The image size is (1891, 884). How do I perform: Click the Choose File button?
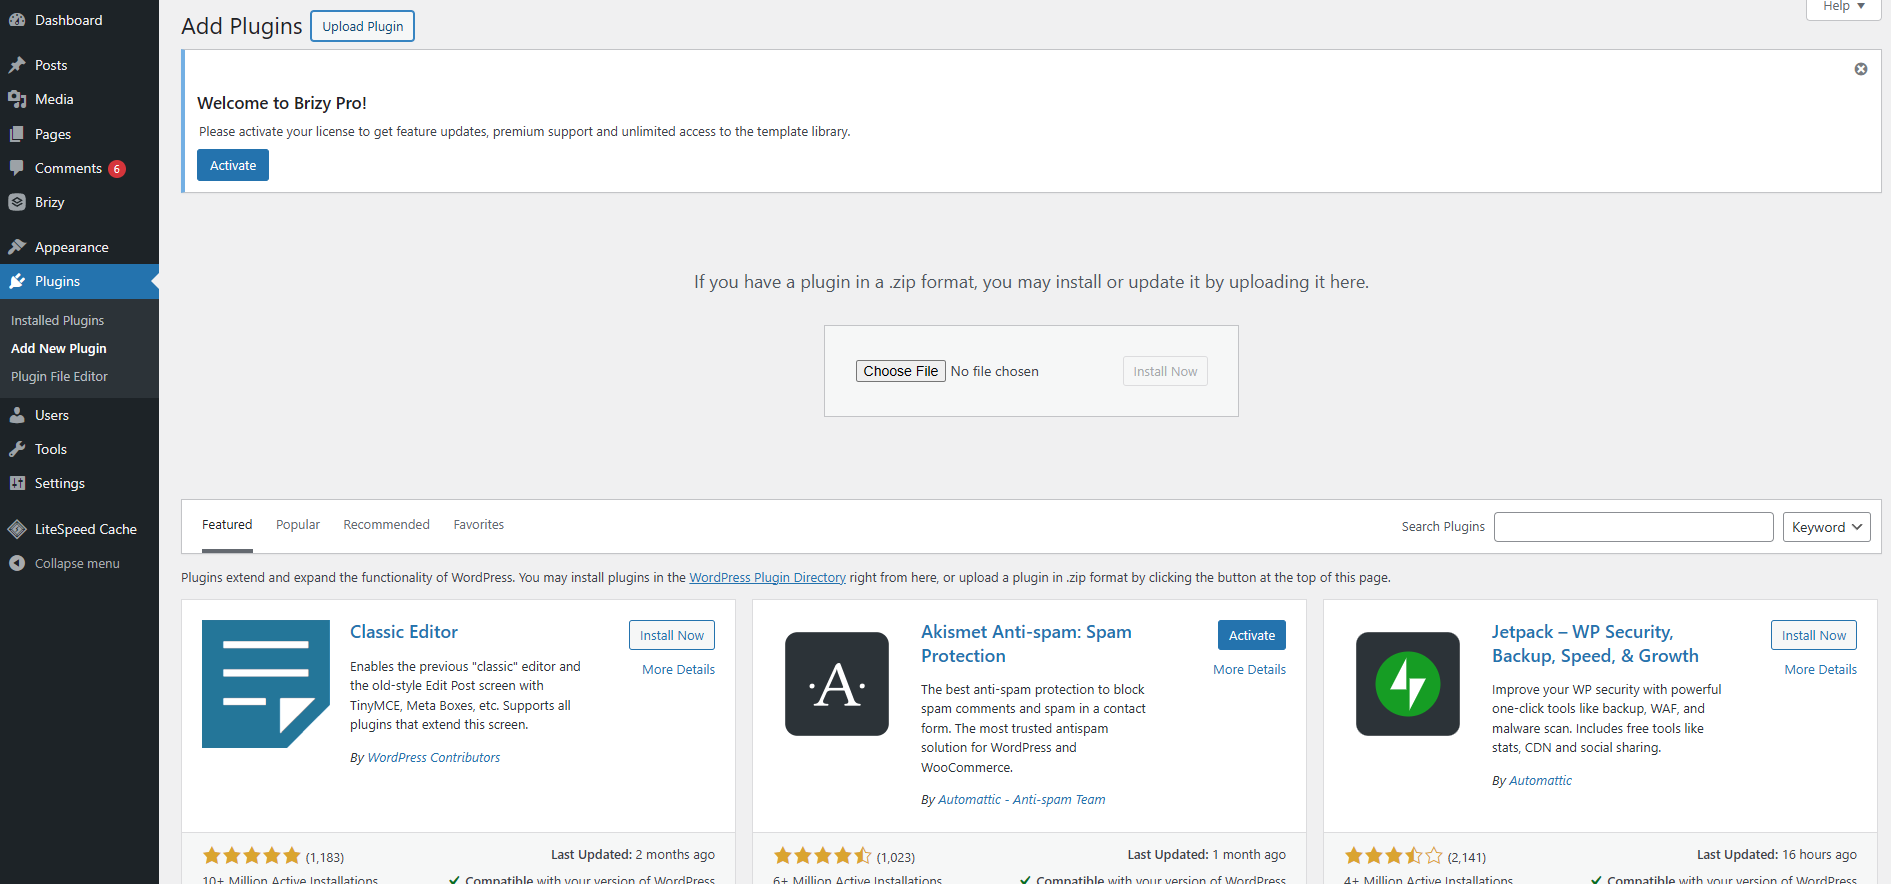(x=901, y=371)
